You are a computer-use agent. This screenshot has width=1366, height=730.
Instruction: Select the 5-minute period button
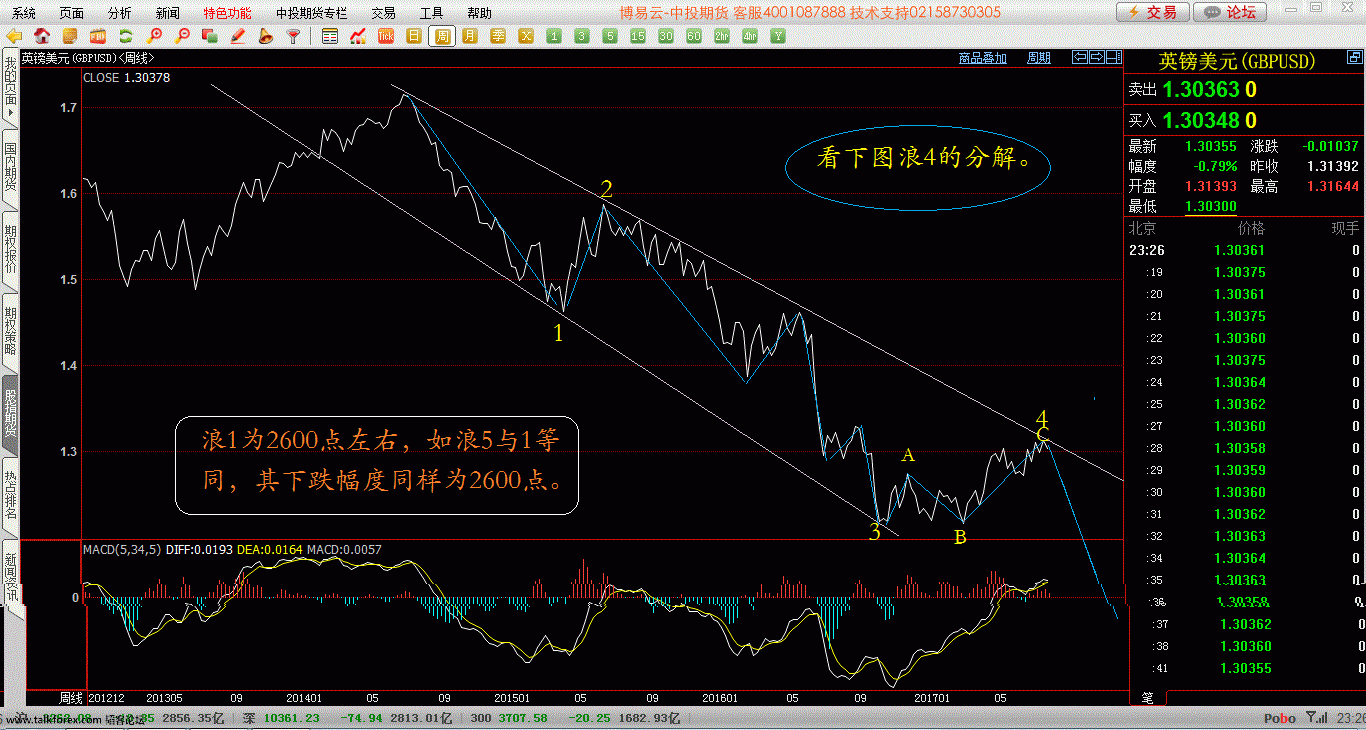(x=610, y=36)
